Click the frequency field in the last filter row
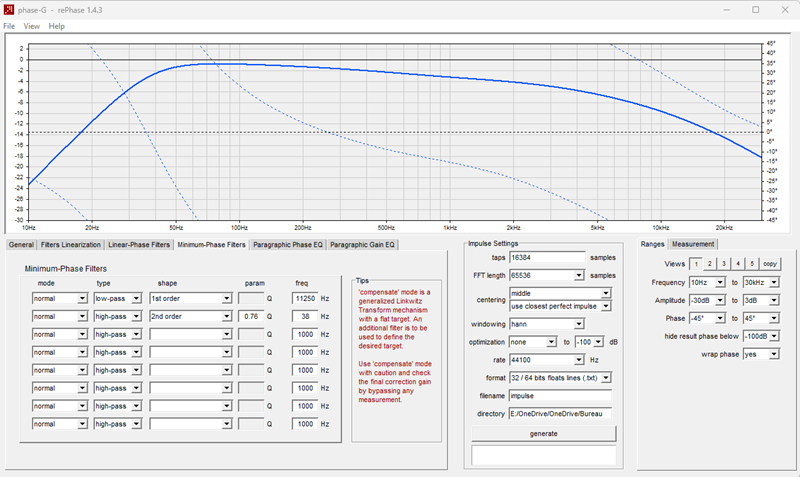The image size is (800, 477). click(305, 424)
